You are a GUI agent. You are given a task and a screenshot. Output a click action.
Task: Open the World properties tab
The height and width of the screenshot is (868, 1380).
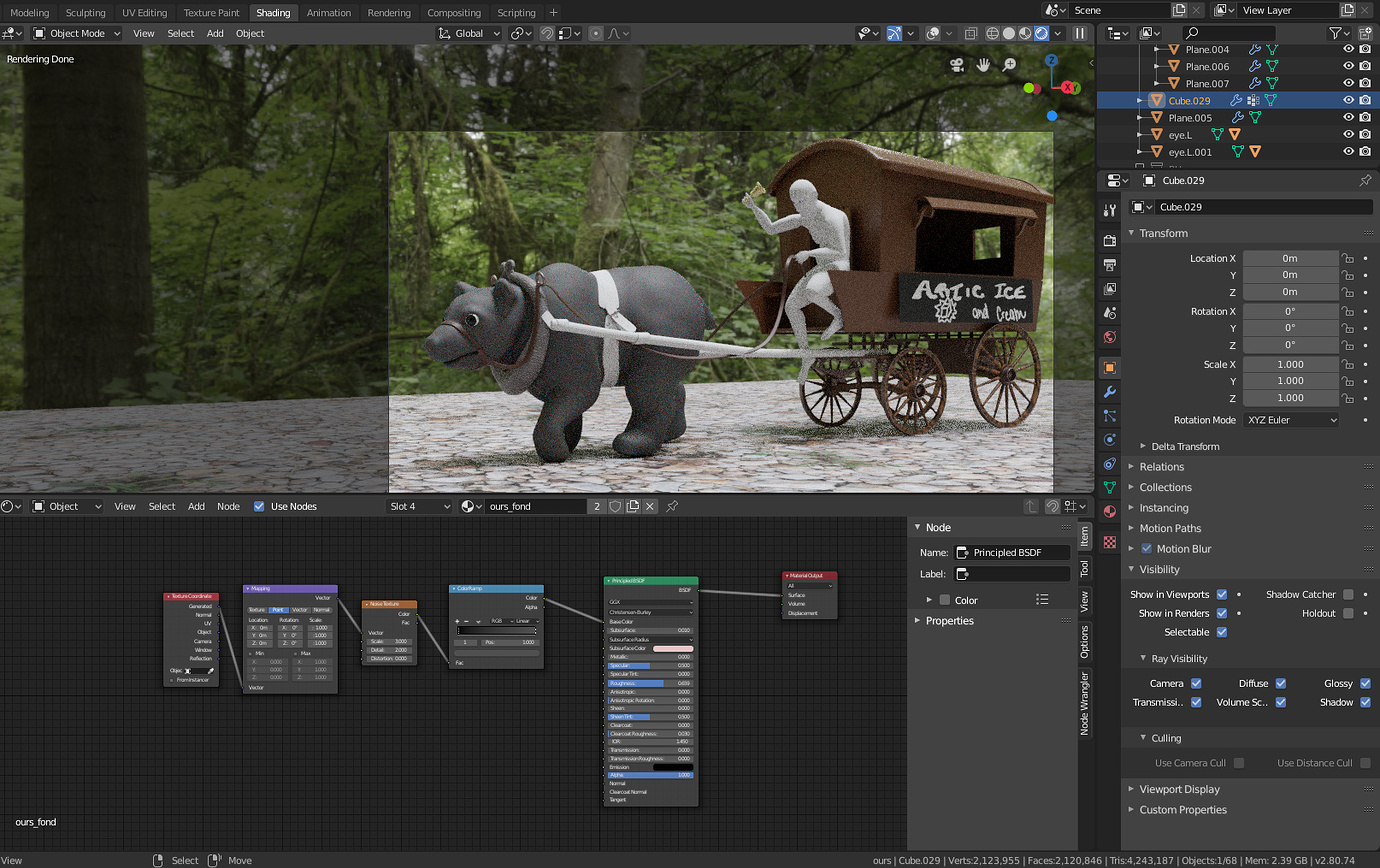coord(1109,337)
